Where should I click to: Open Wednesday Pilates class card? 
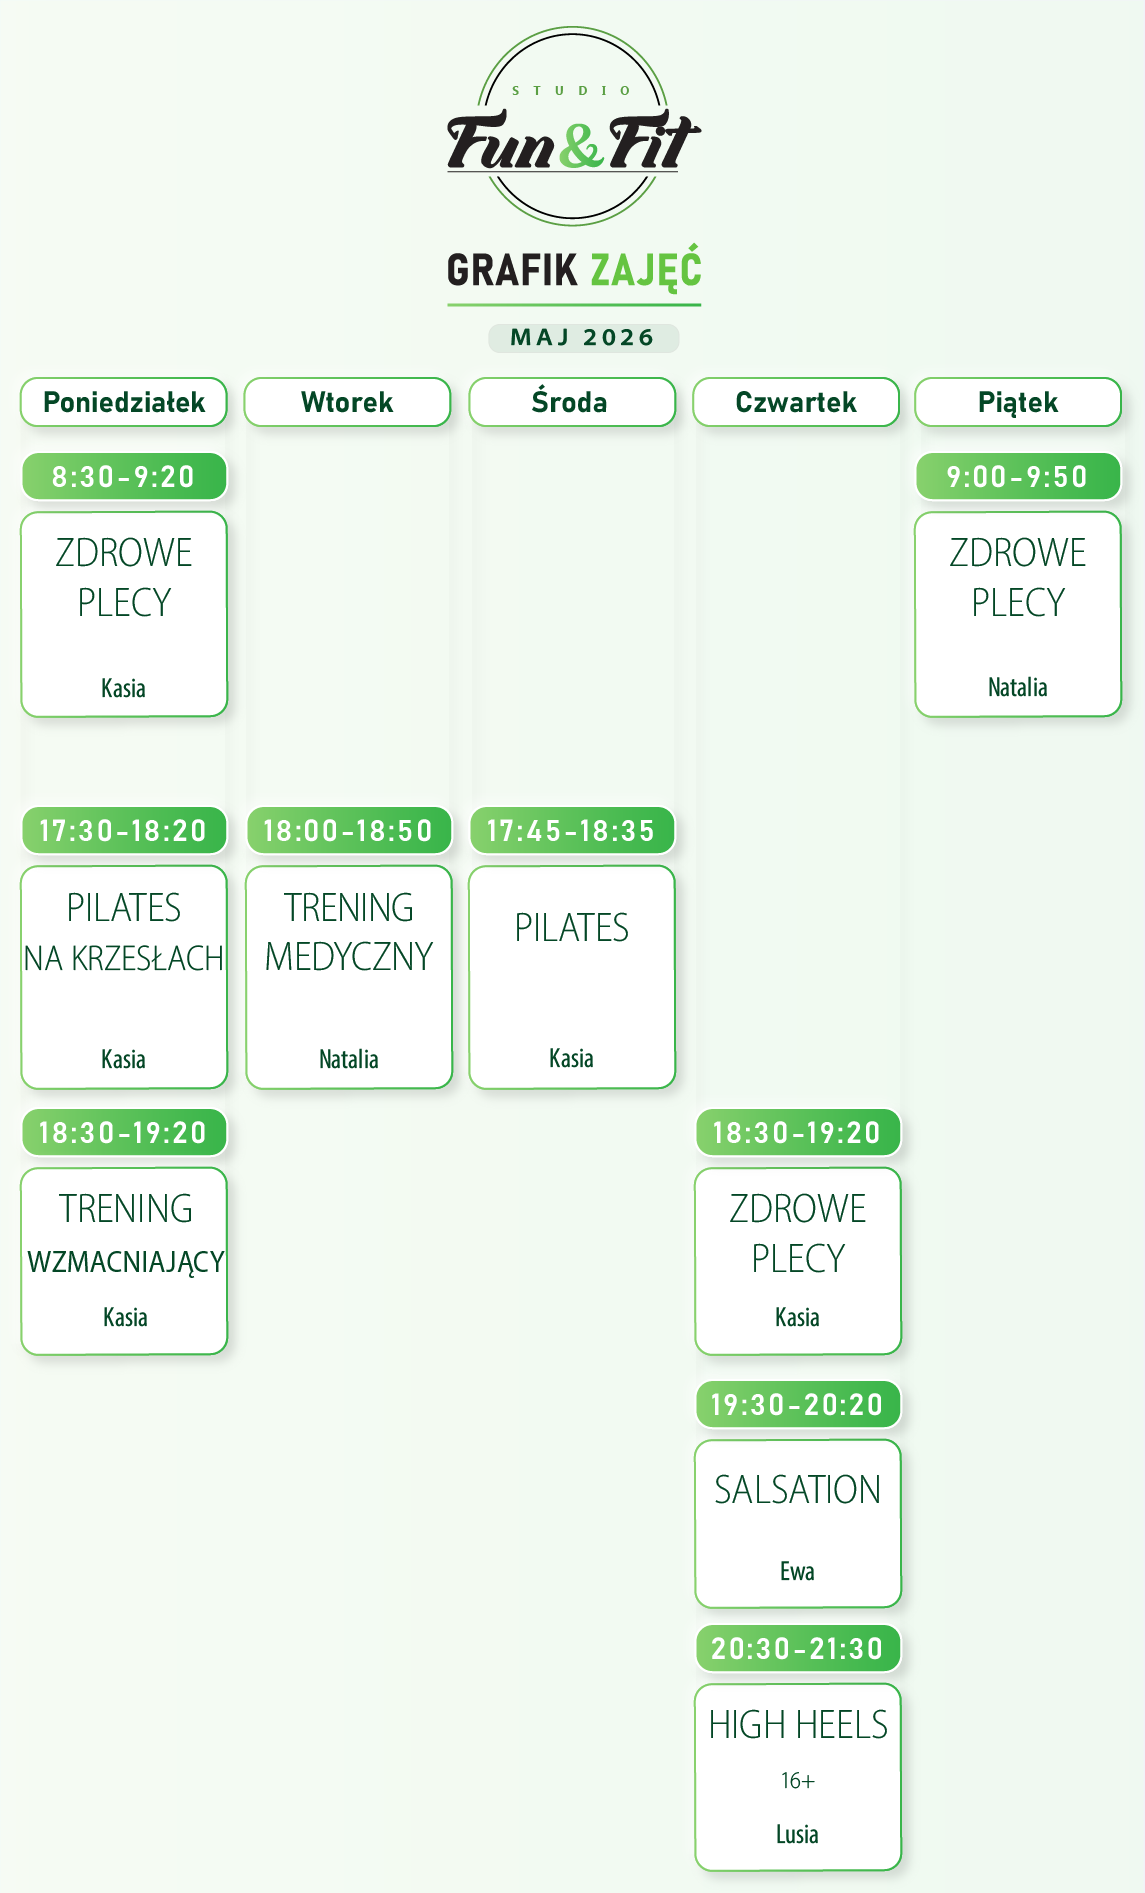tap(572, 977)
